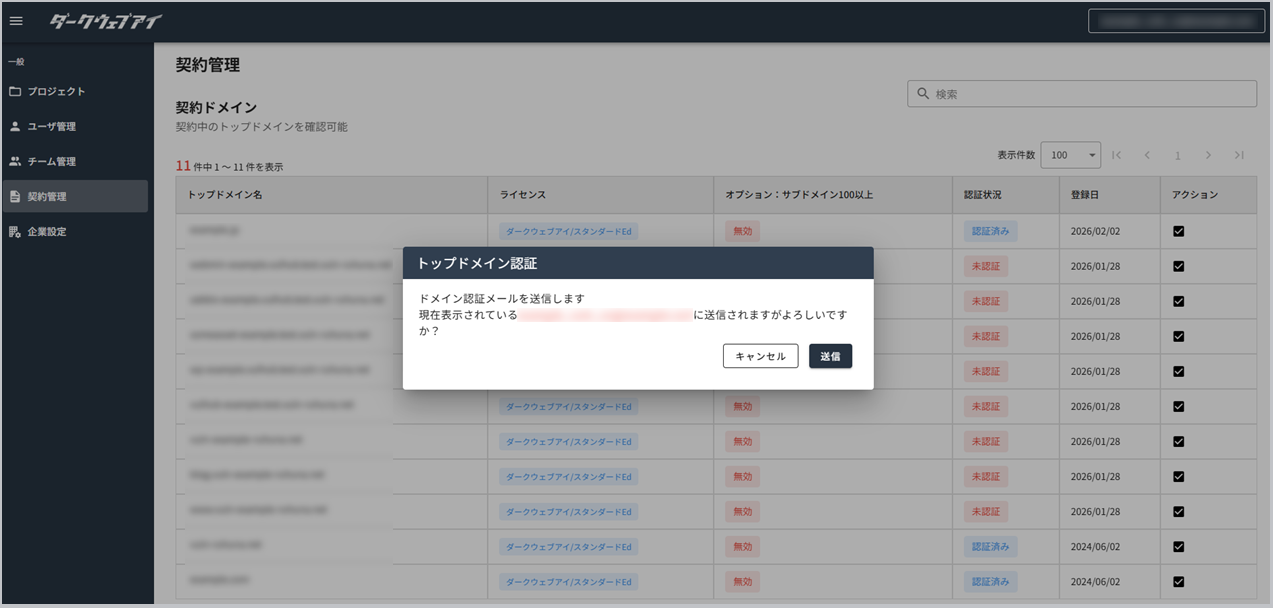Jump to first page via the |< icon
This screenshot has height=608, width=1273.
[x=1117, y=155]
